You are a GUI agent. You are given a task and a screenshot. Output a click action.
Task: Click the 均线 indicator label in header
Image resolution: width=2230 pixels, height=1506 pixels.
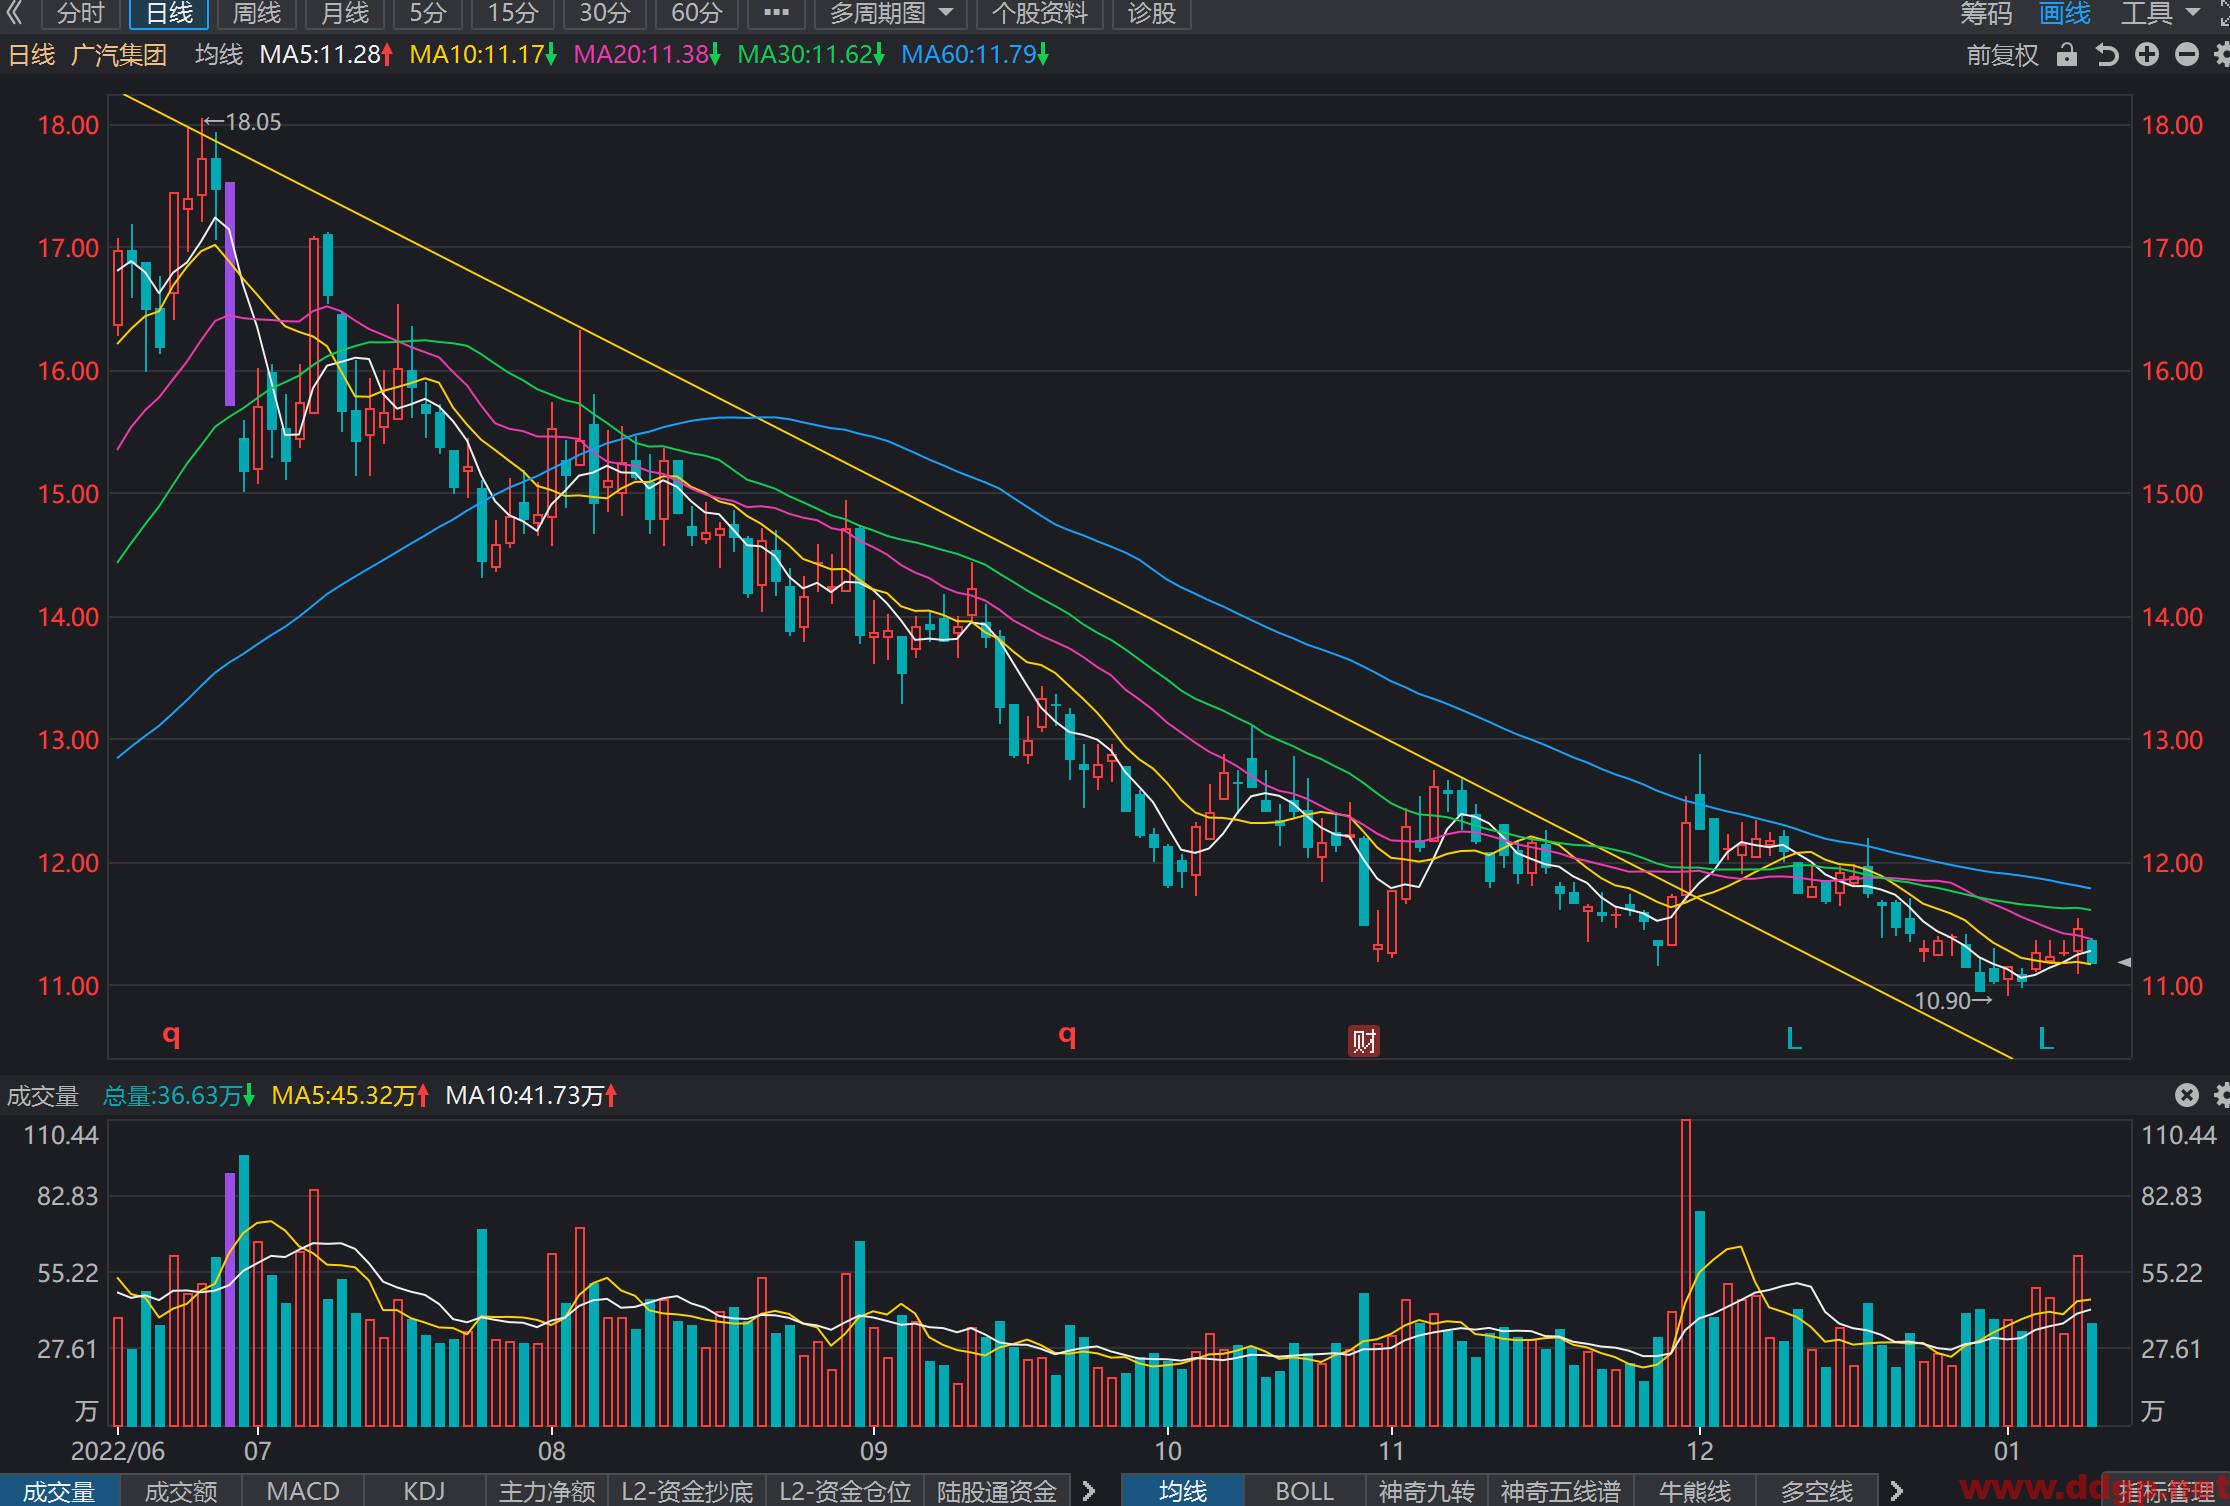pos(219,54)
